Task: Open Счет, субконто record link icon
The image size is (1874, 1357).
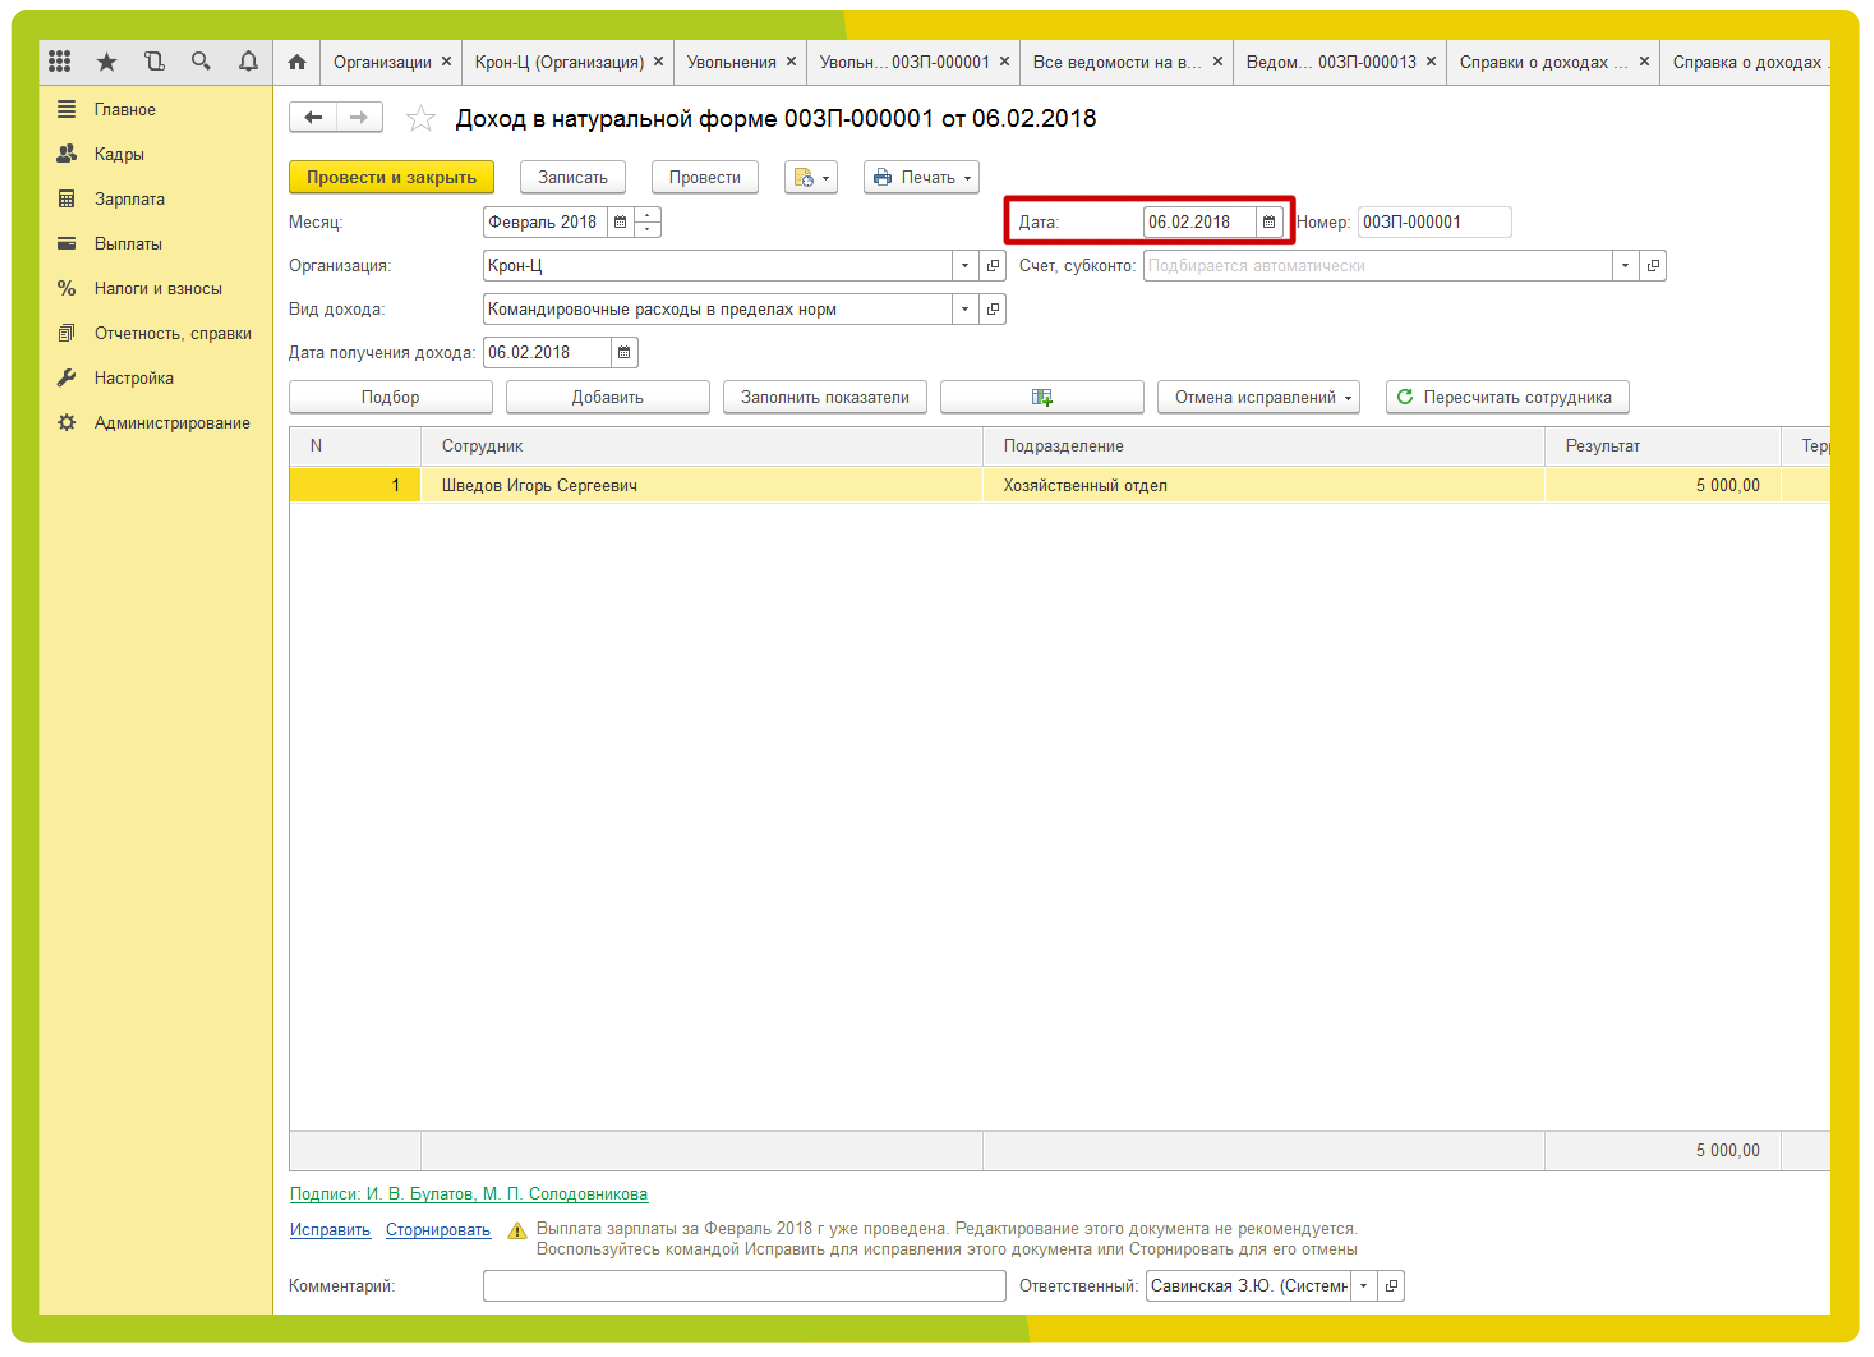Action: click(1653, 266)
